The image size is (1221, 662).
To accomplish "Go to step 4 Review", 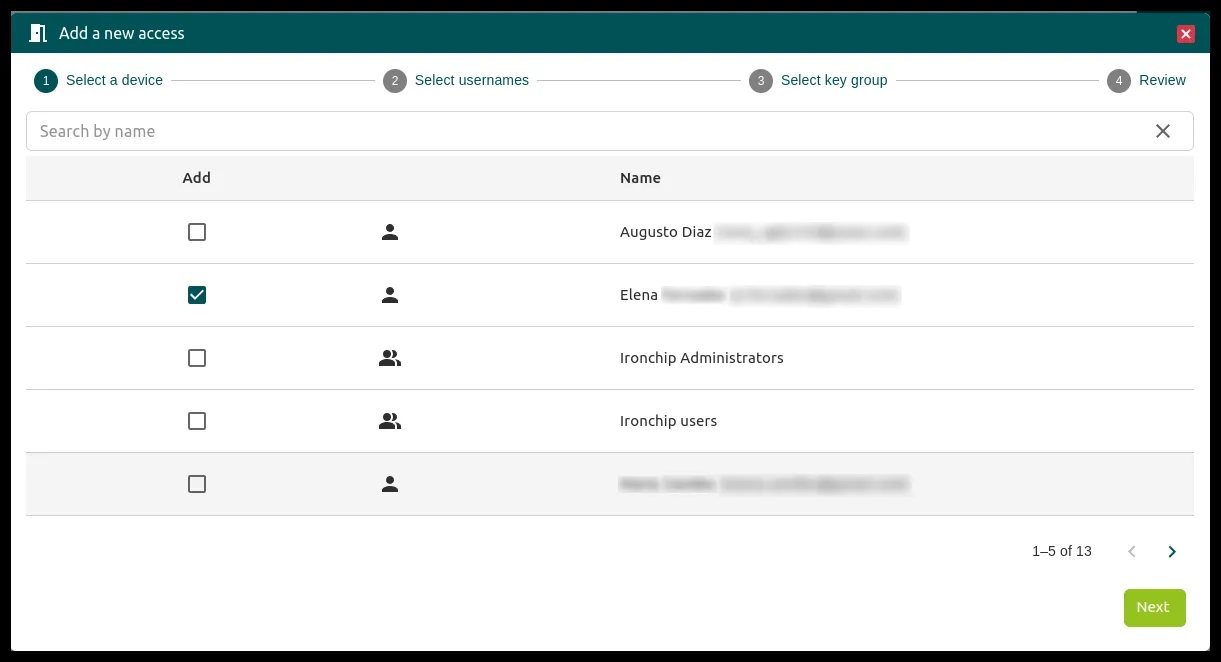I will tap(1147, 80).
